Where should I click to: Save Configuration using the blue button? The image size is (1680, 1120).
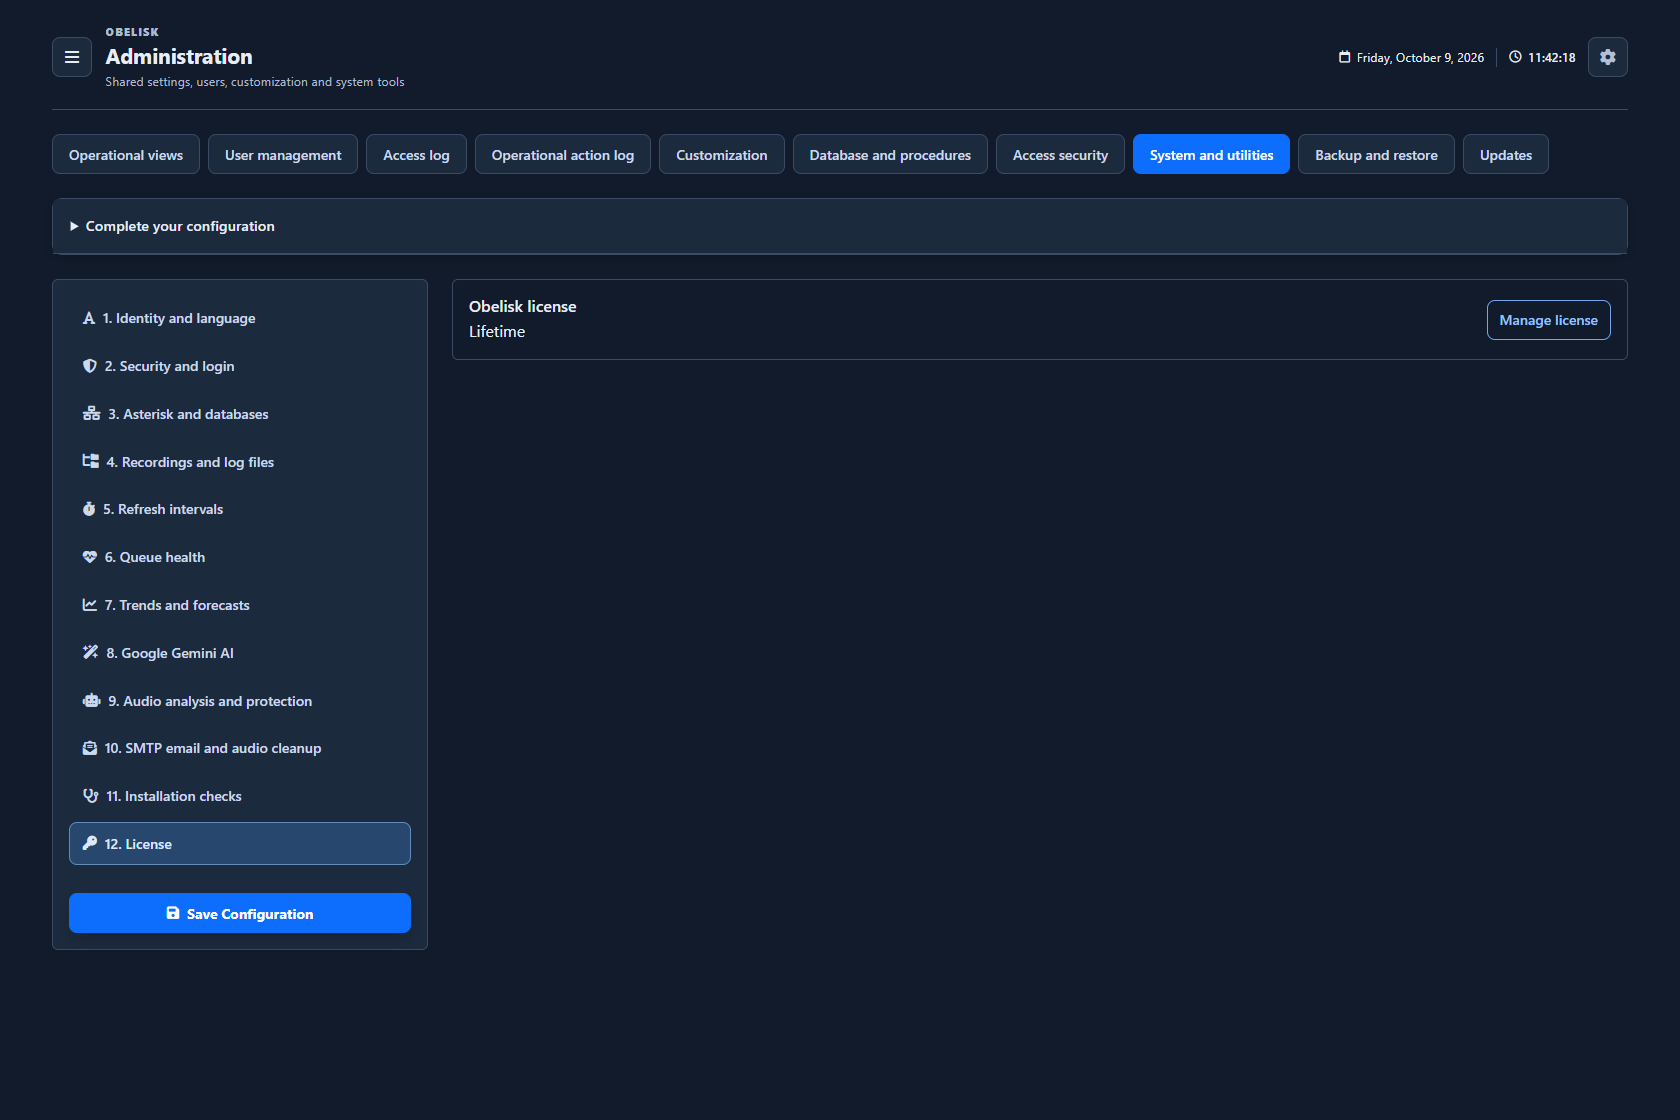(x=240, y=913)
